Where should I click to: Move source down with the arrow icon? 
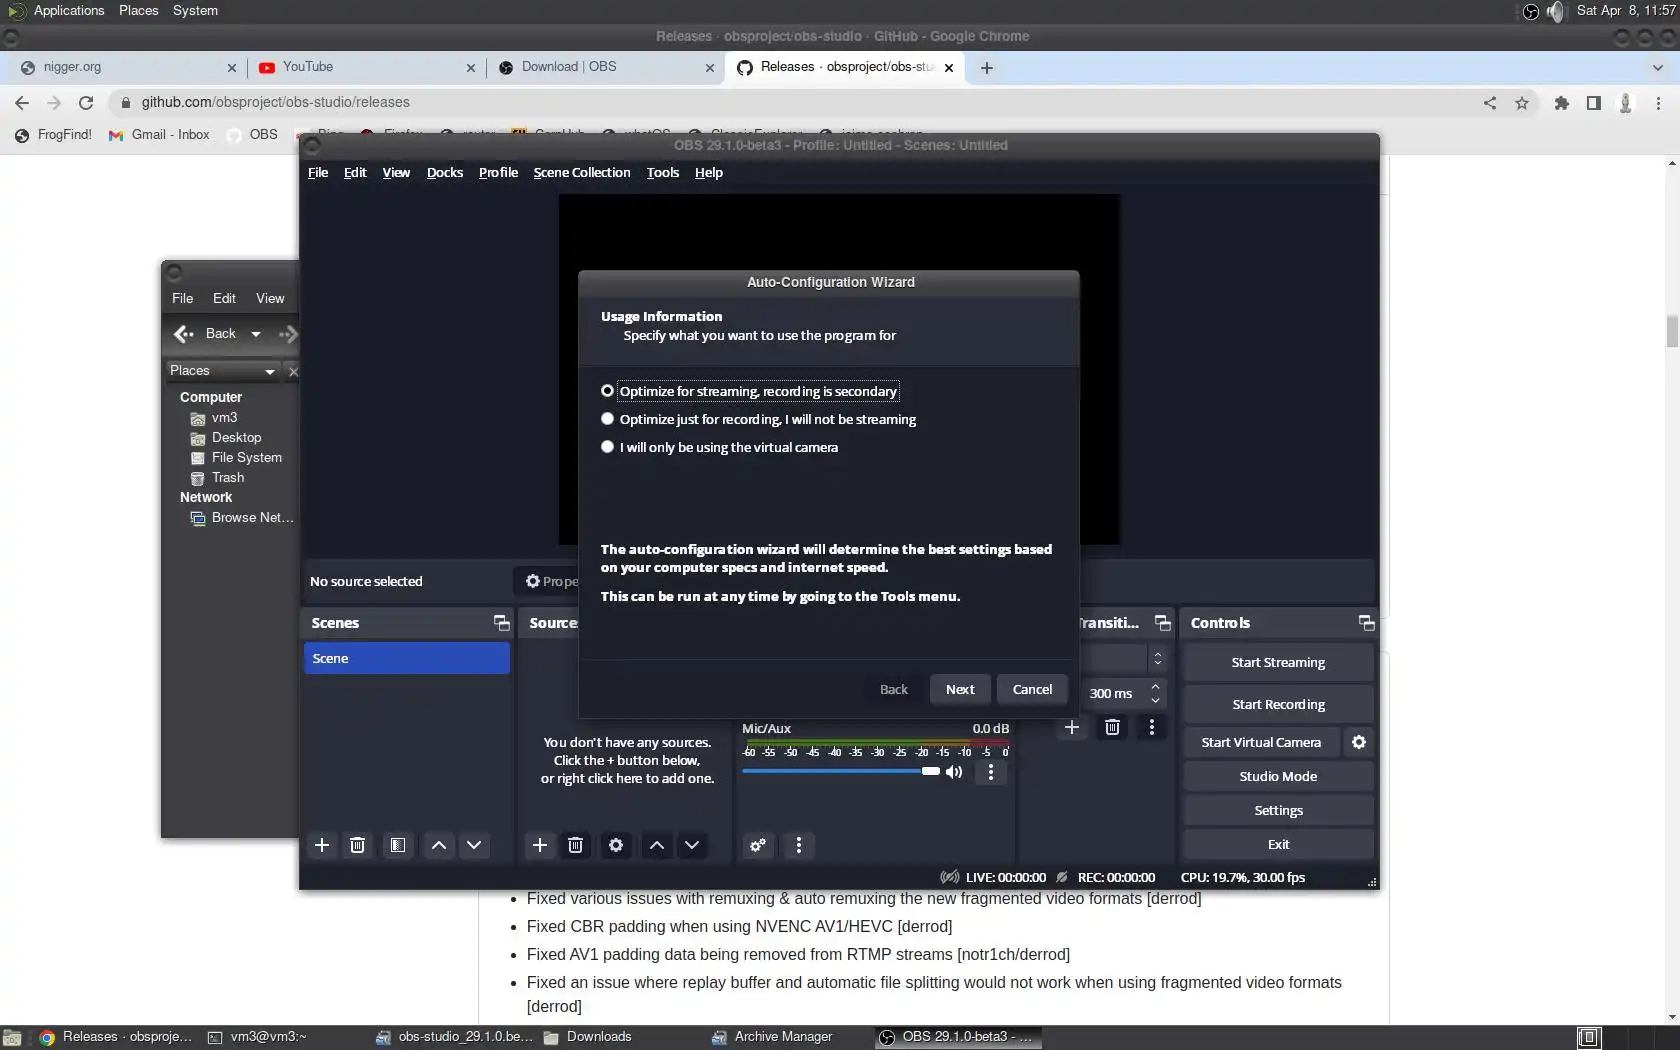(692, 845)
